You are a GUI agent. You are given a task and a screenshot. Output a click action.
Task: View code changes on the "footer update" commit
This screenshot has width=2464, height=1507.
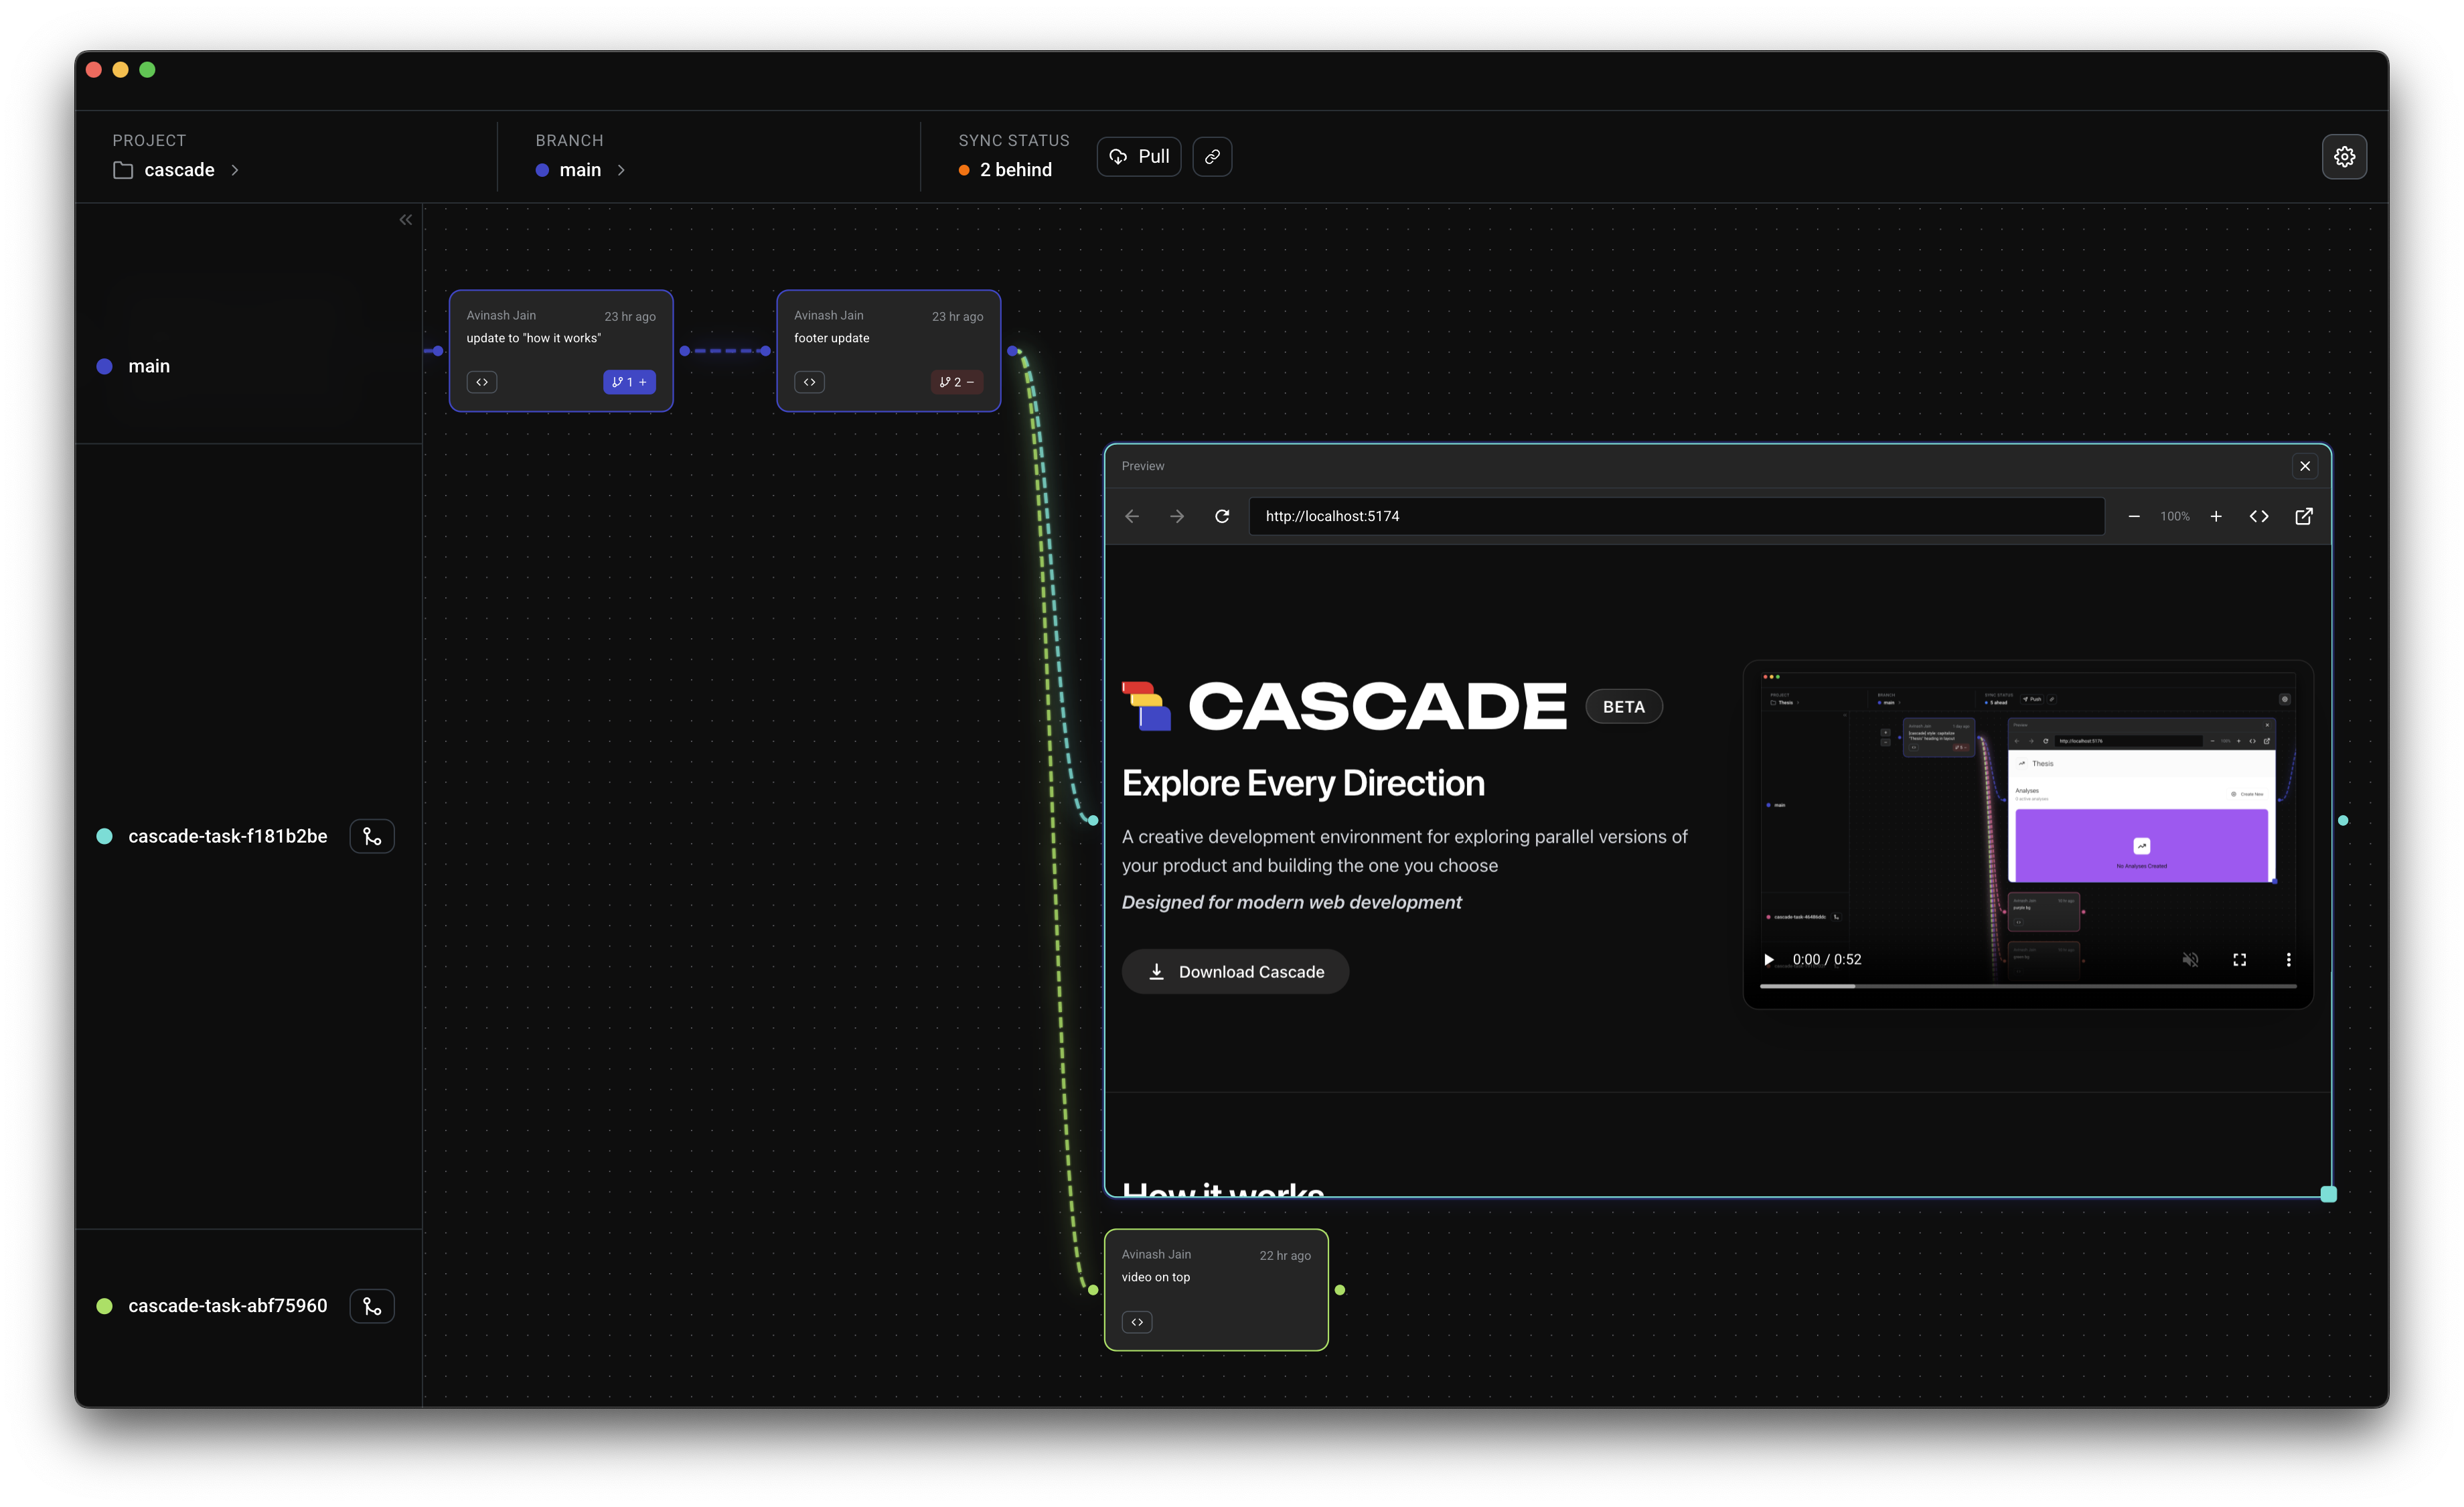tap(809, 381)
